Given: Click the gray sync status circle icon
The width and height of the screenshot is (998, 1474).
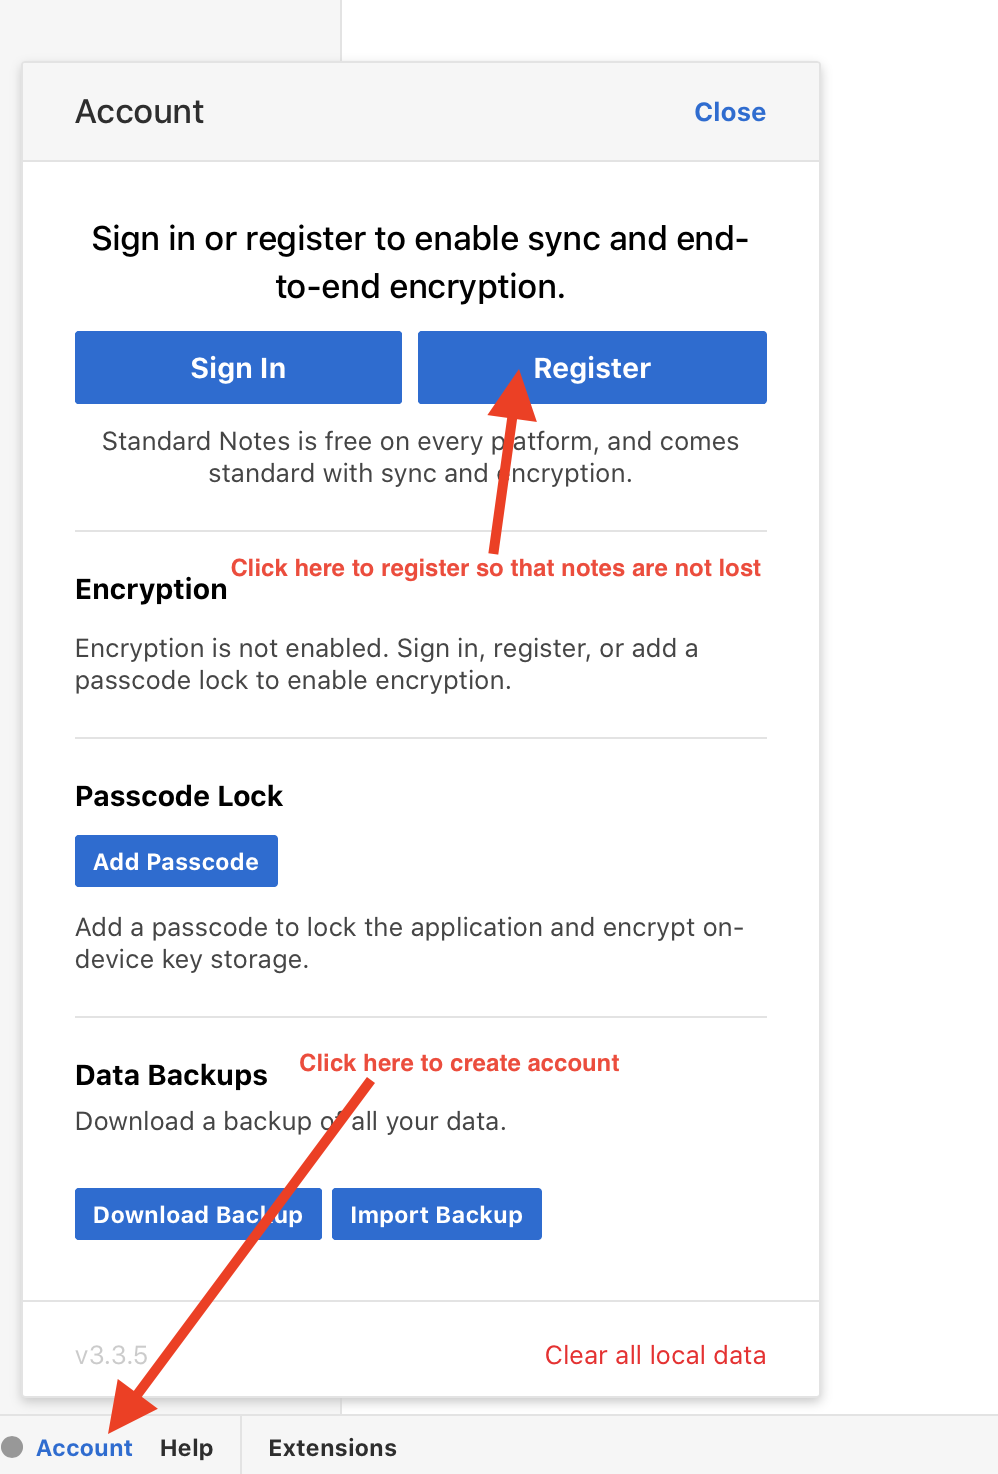Looking at the screenshot, I should tap(12, 1447).
